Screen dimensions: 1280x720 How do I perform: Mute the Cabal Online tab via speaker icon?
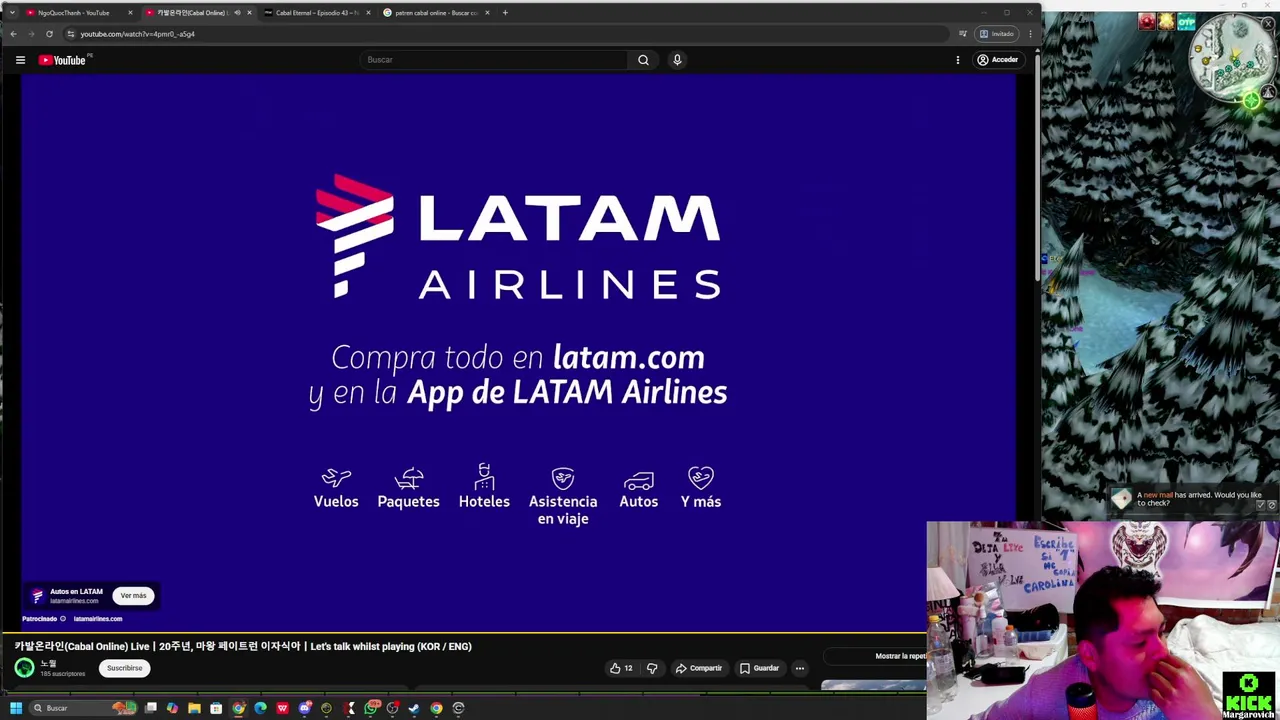237,13
